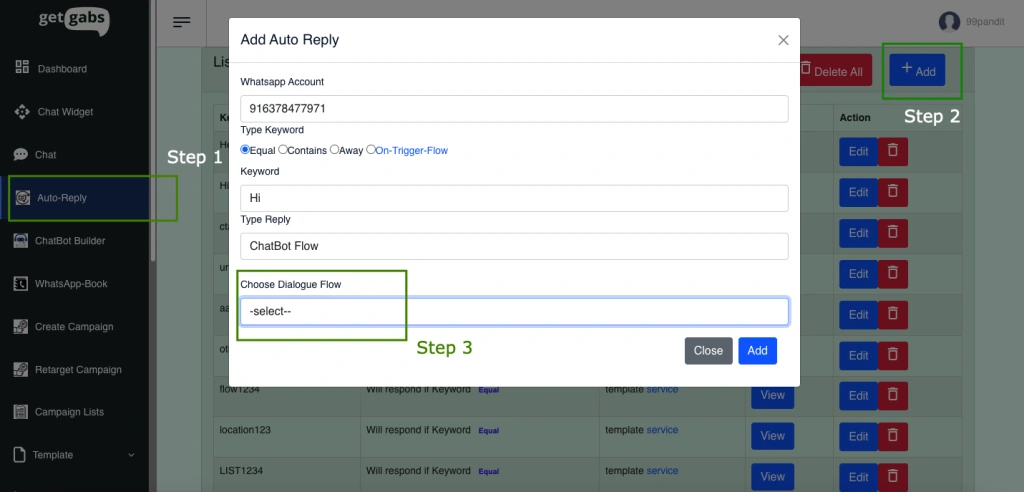Viewport: 1024px width, 492px height.
Task: Pick the On-Trigger-Flow radio option
Action: 371,150
